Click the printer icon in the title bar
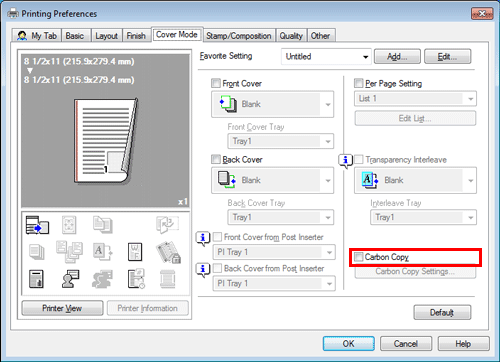The image size is (500, 362). click(13, 13)
